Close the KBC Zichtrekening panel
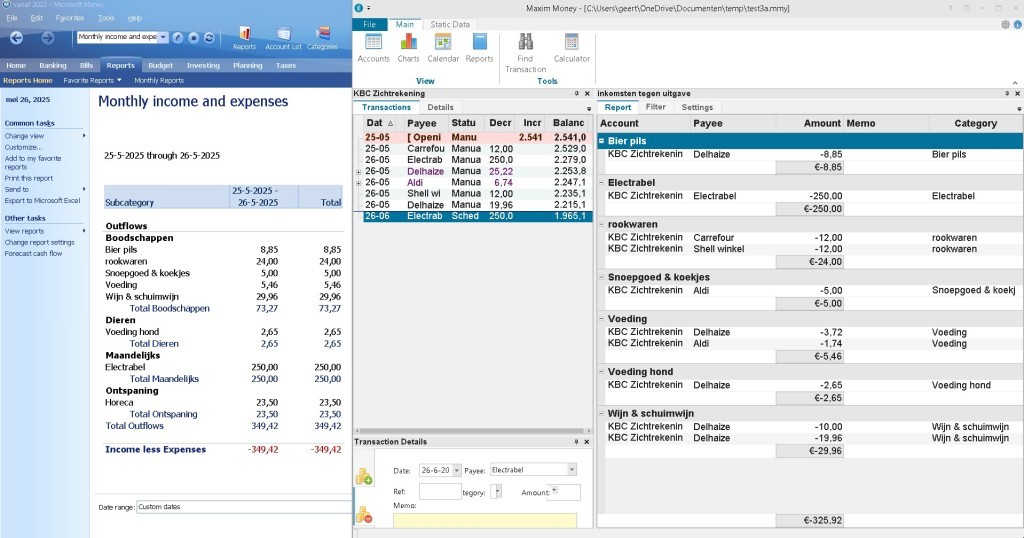 click(x=587, y=93)
